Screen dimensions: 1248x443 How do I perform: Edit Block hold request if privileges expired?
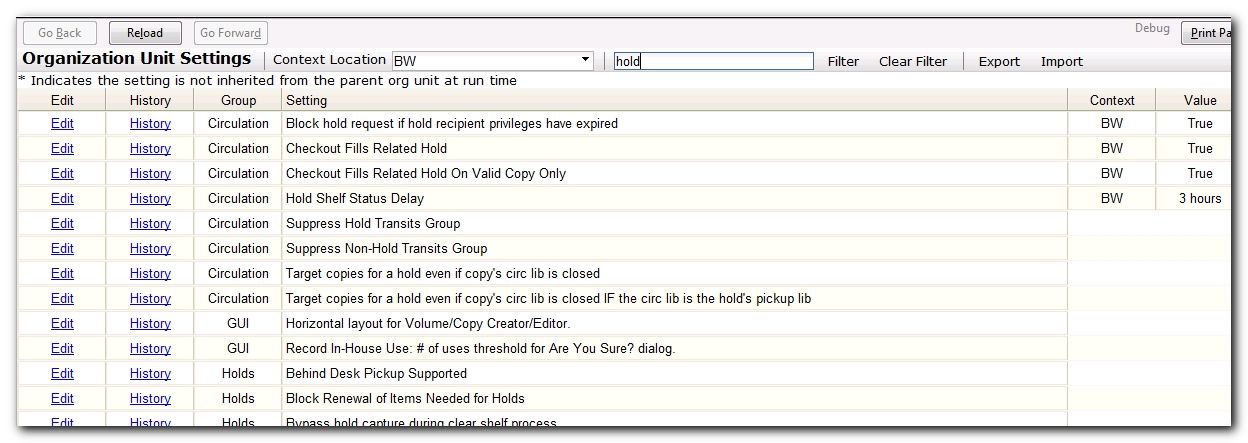(x=62, y=123)
